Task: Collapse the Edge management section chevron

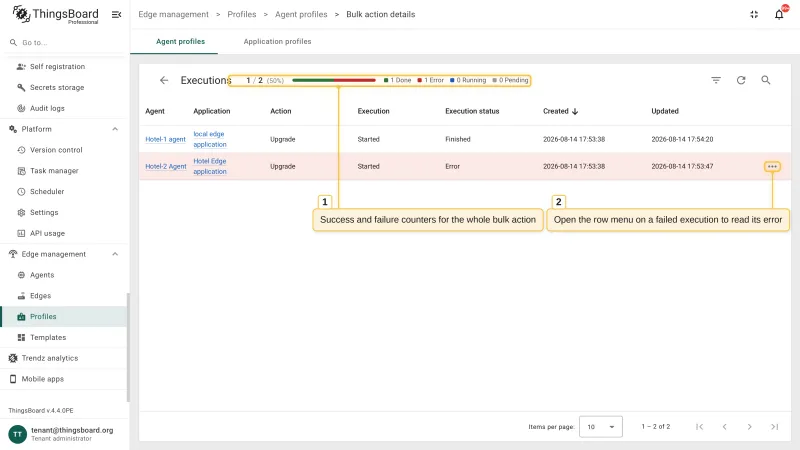Action: click(115, 254)
